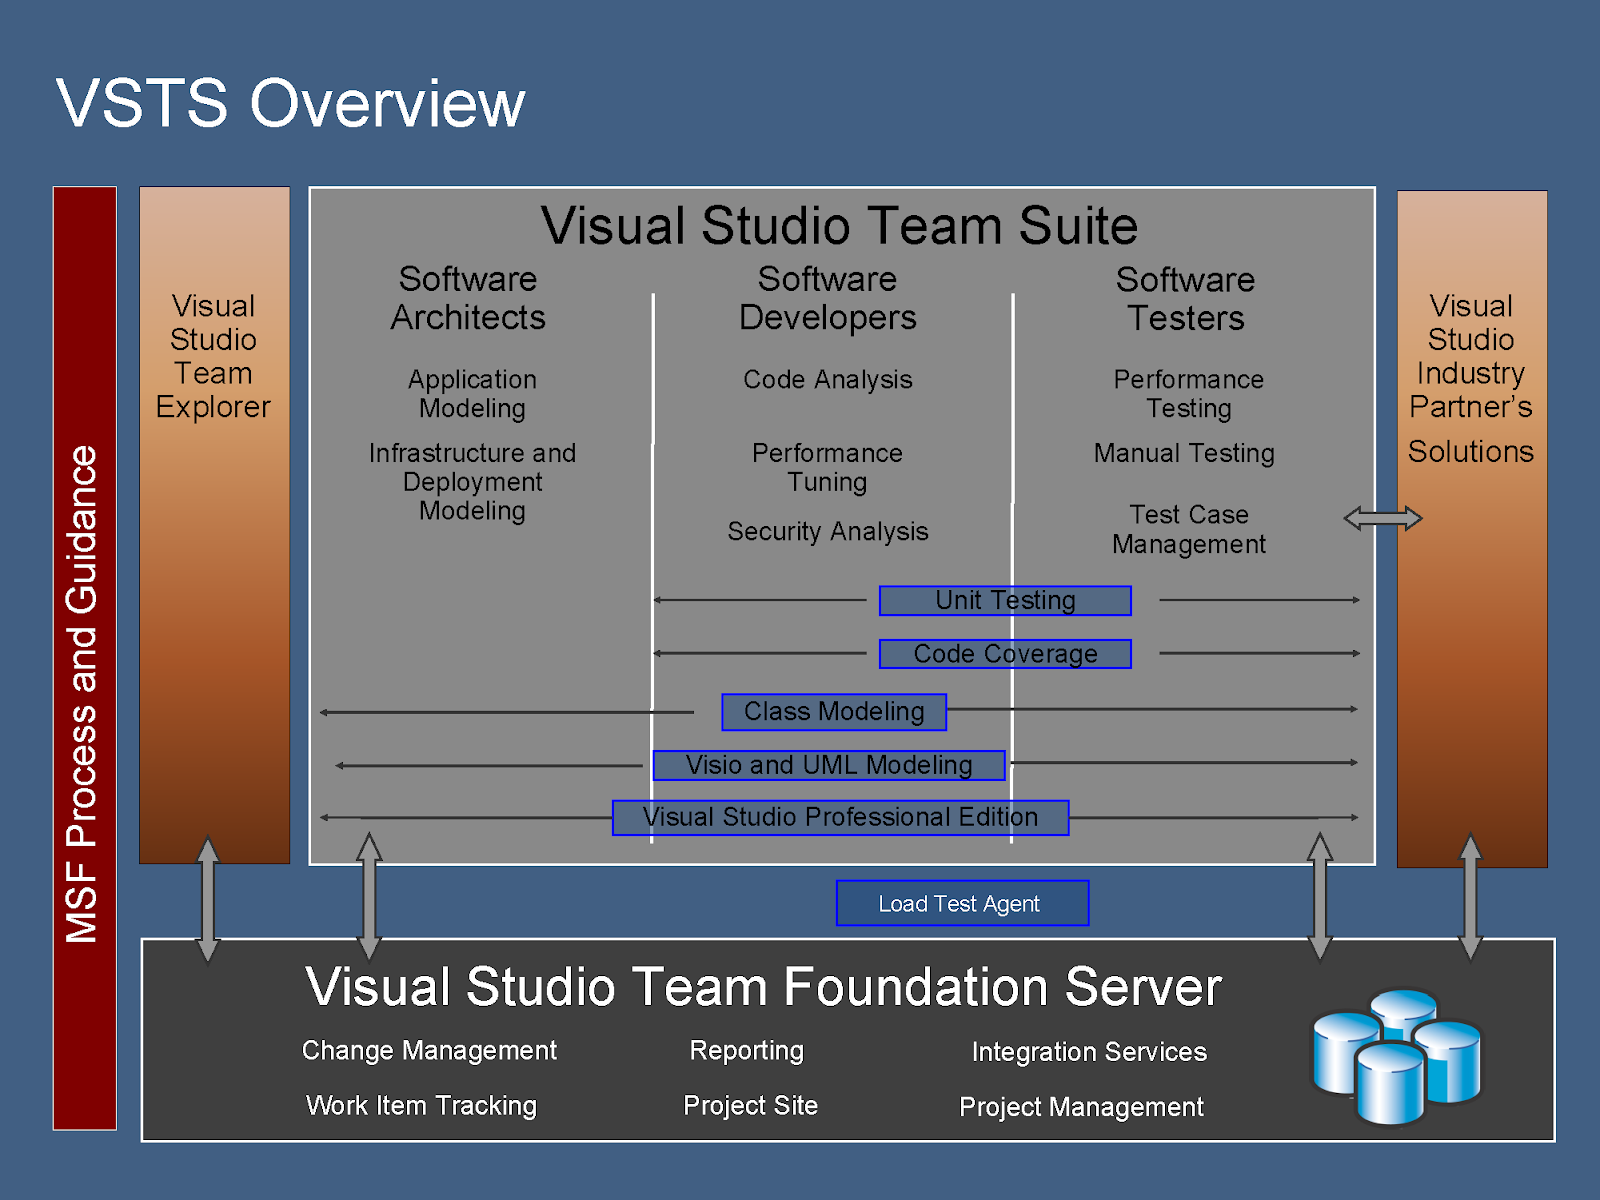This screenshot has width=1600, height=1200.
Task: Click the Performance Tuning label
Action: [827, 467]
